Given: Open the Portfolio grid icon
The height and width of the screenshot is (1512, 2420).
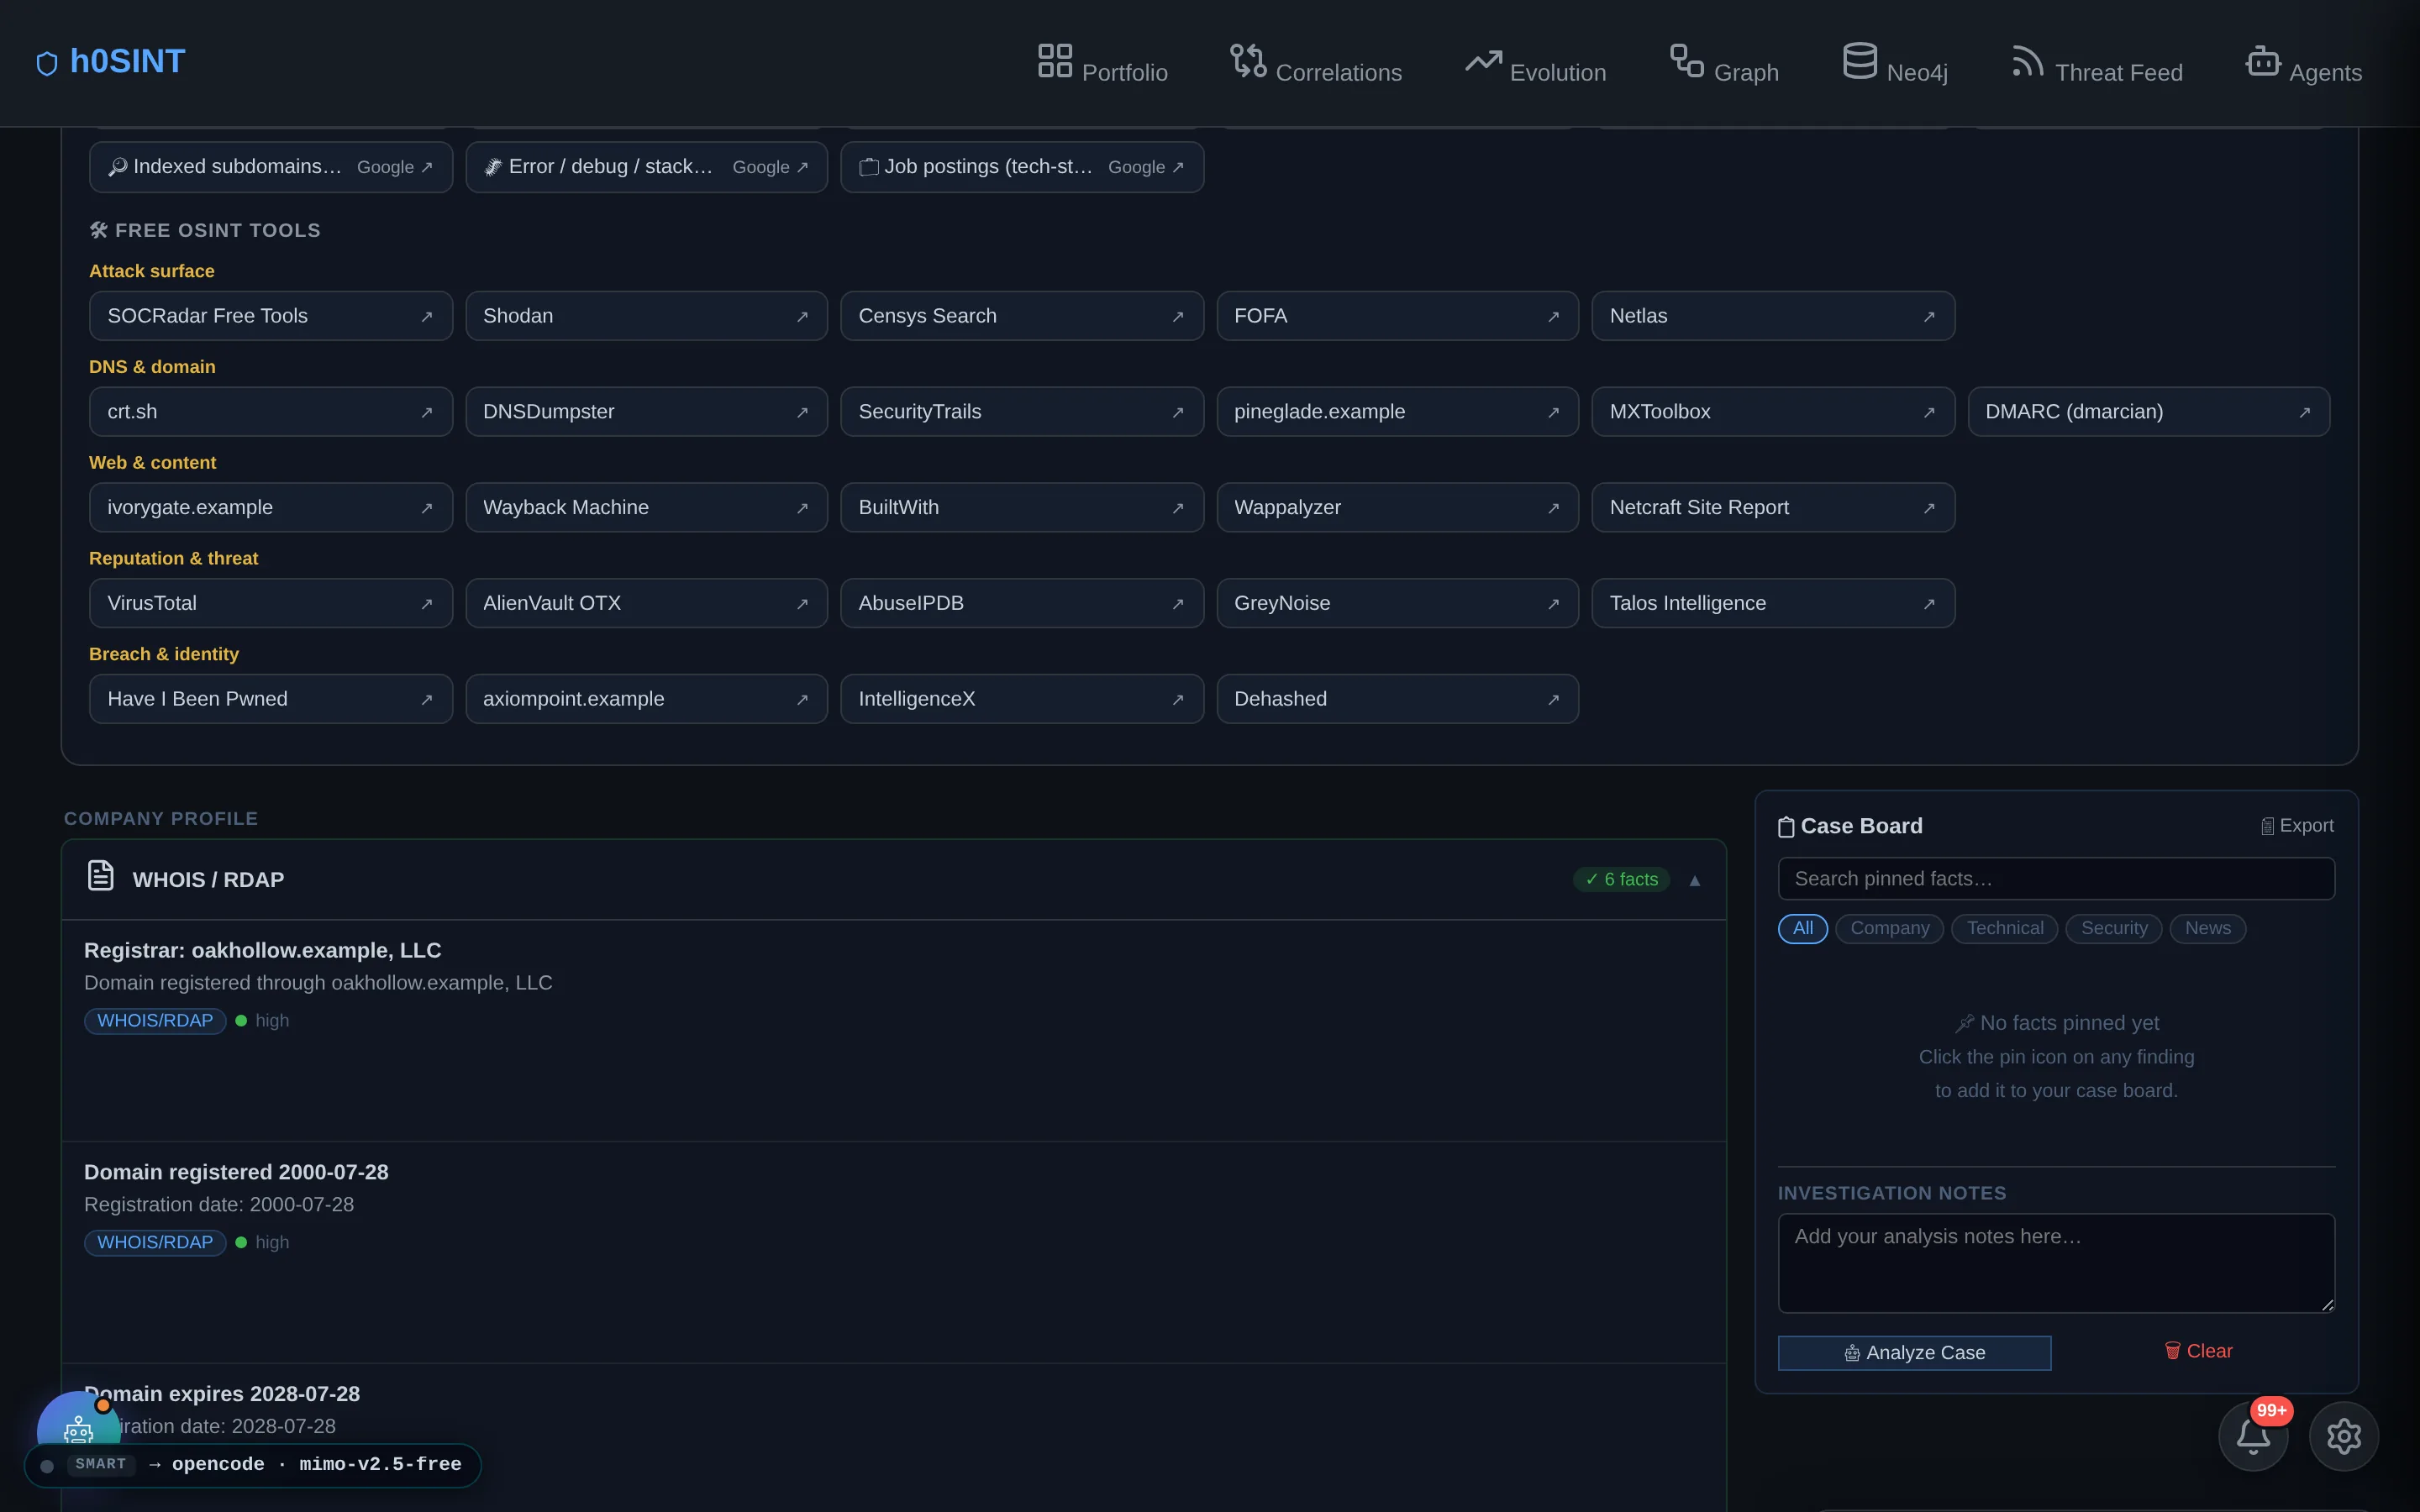Looking at the screenshot, I should (1054, 60).
